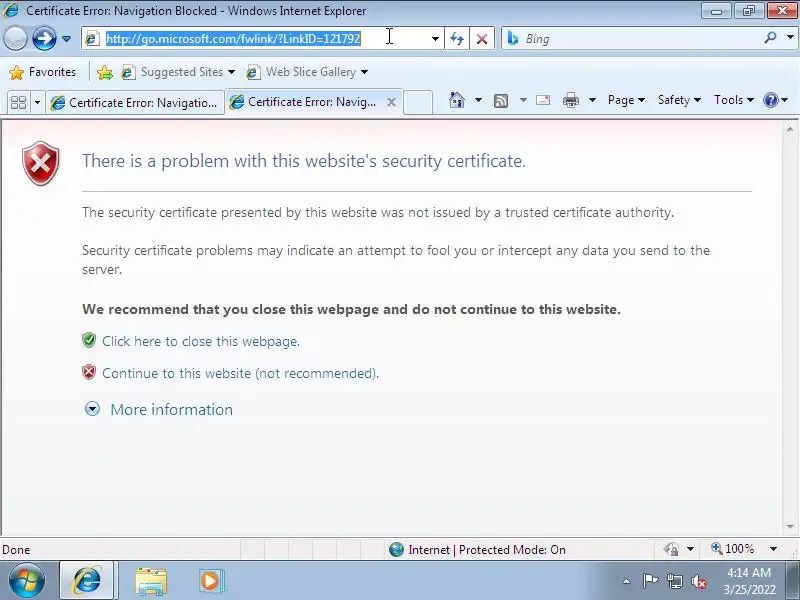Click the Done status bar text
This screenshot has height=600, width=800.
pos(16,550)
